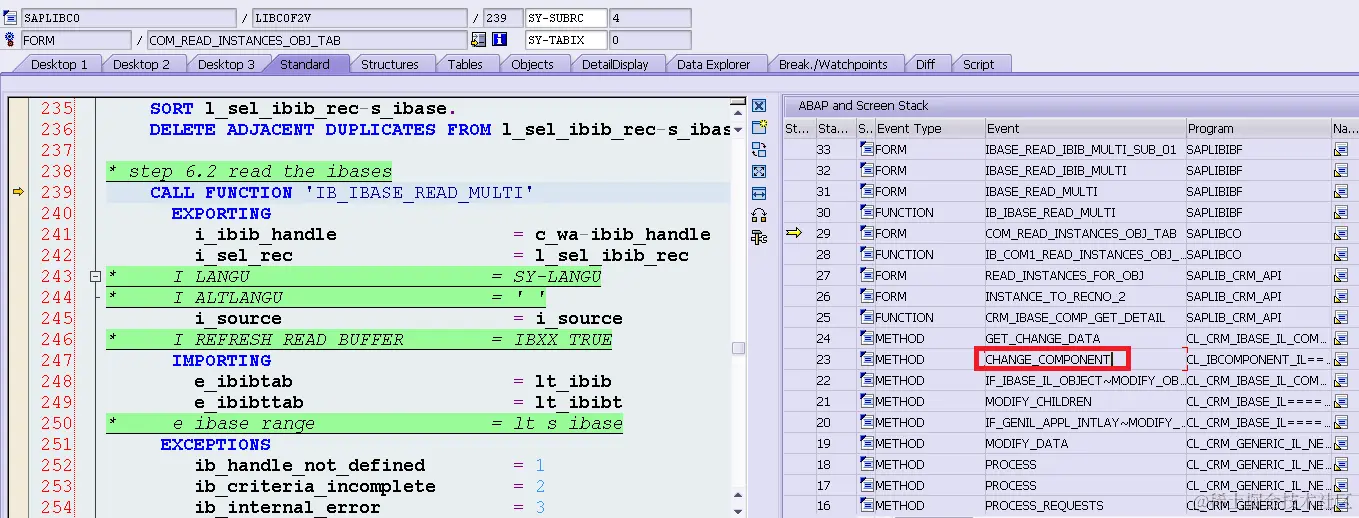Switch to Desktop 2 tab
1359x518 pixels.
[x=141, y=64]
